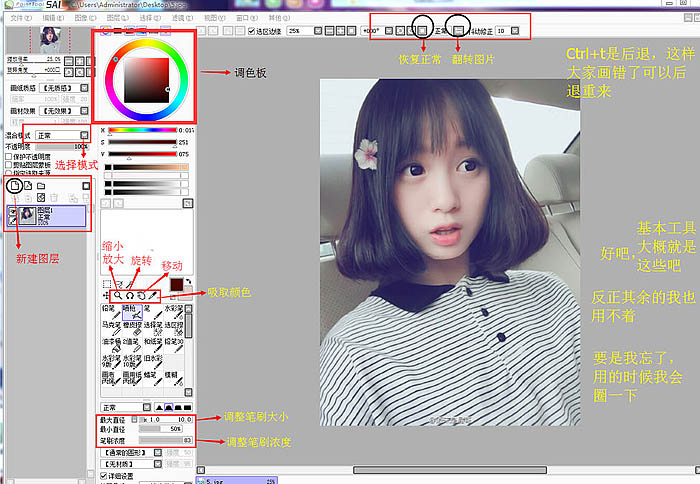Select the sharpest brush edge shape
700x484 pixels.
coord(159,407)
